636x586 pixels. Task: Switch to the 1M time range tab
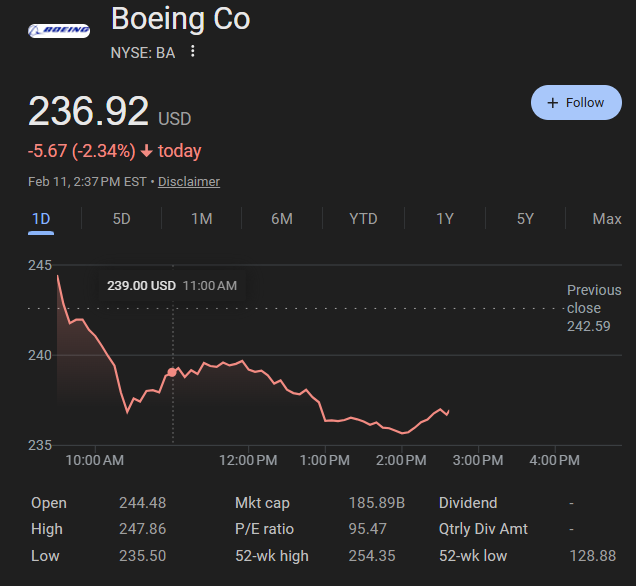coord(201,219)
